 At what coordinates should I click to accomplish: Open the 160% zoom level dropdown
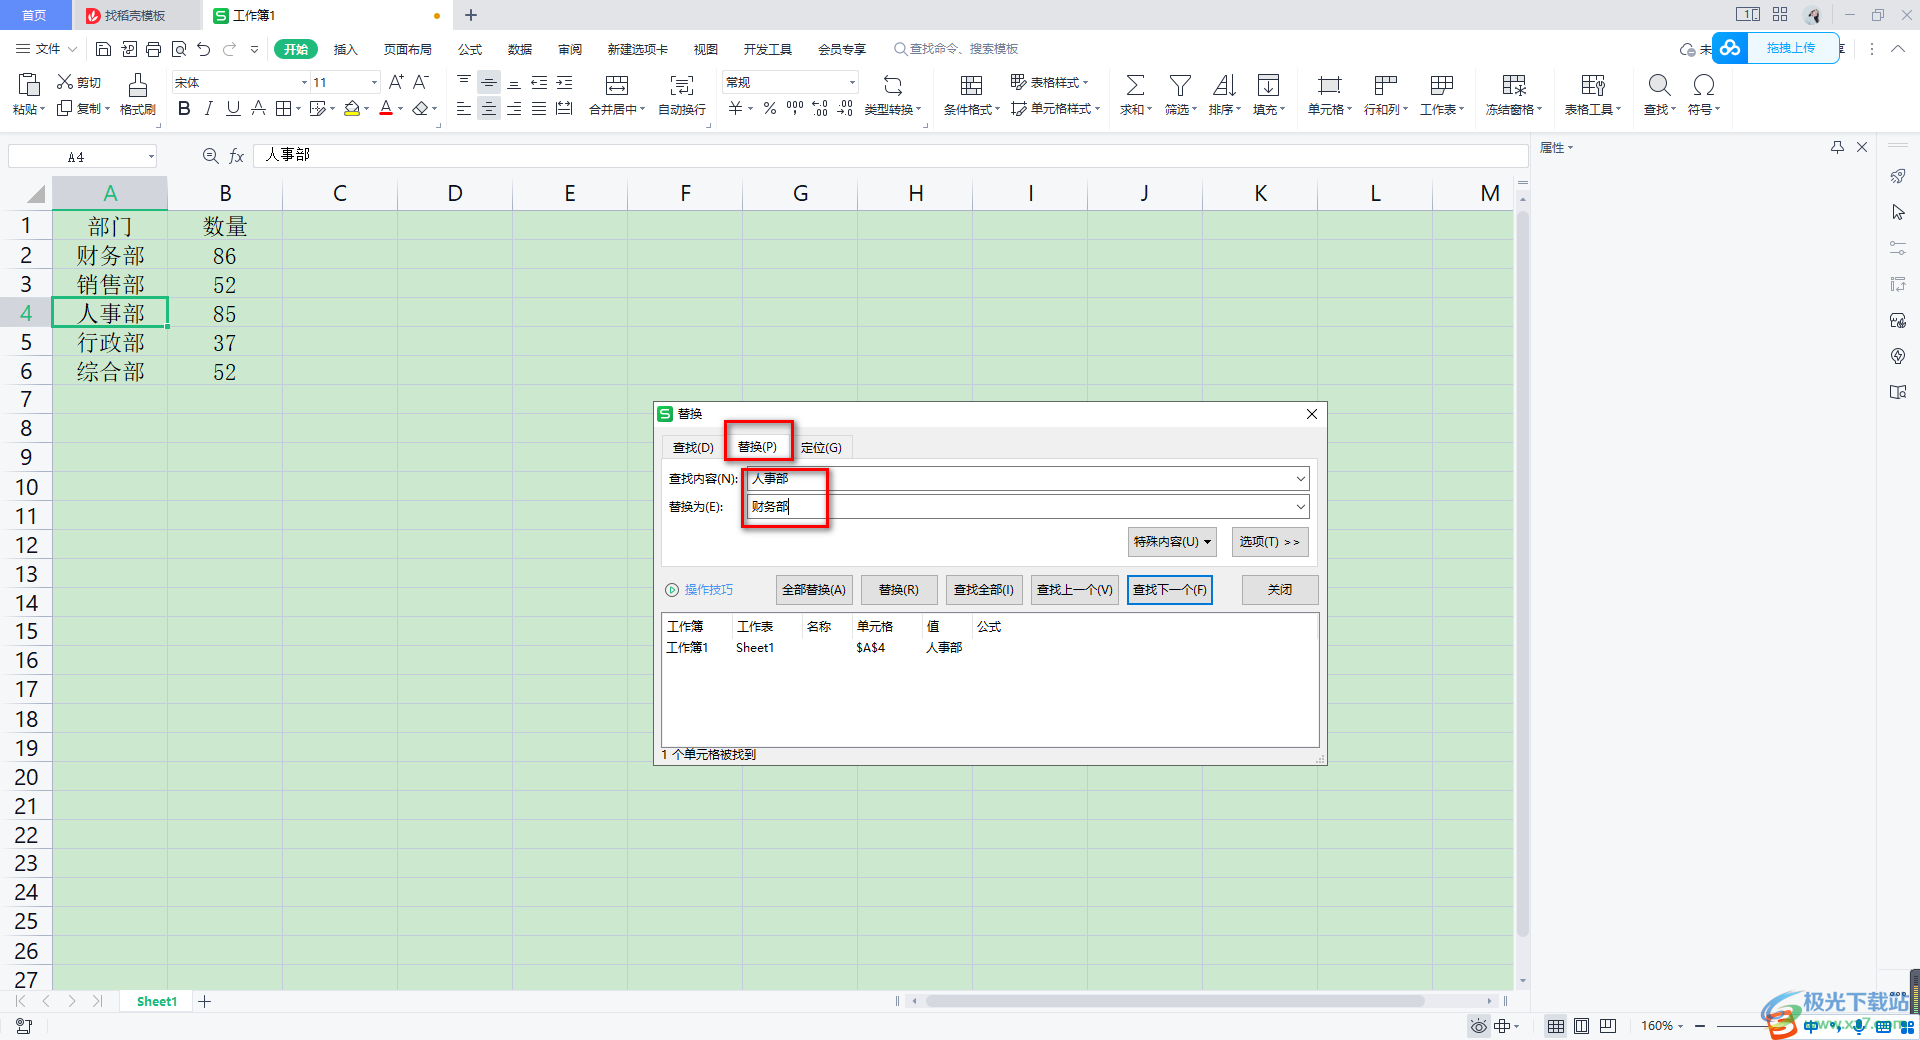click(x=1661, y=1026)
